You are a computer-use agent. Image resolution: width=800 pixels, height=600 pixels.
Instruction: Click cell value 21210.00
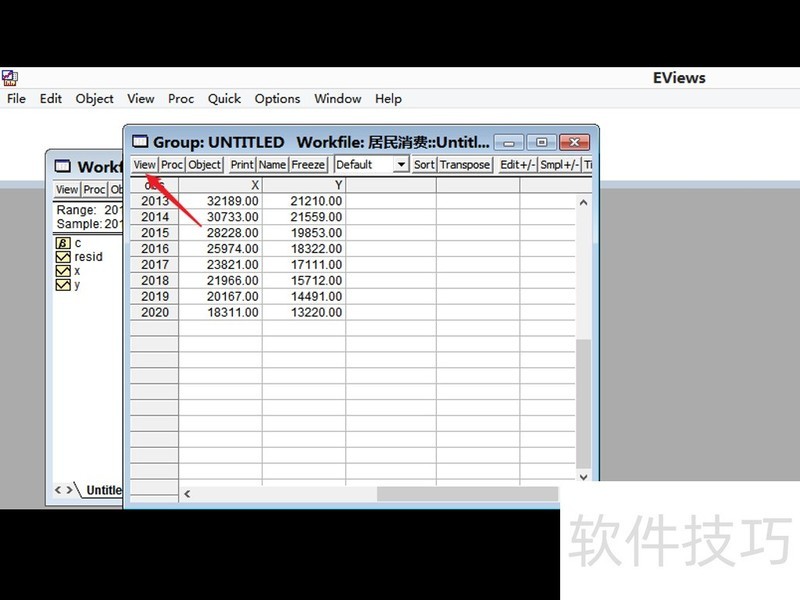tap(304, 201)
